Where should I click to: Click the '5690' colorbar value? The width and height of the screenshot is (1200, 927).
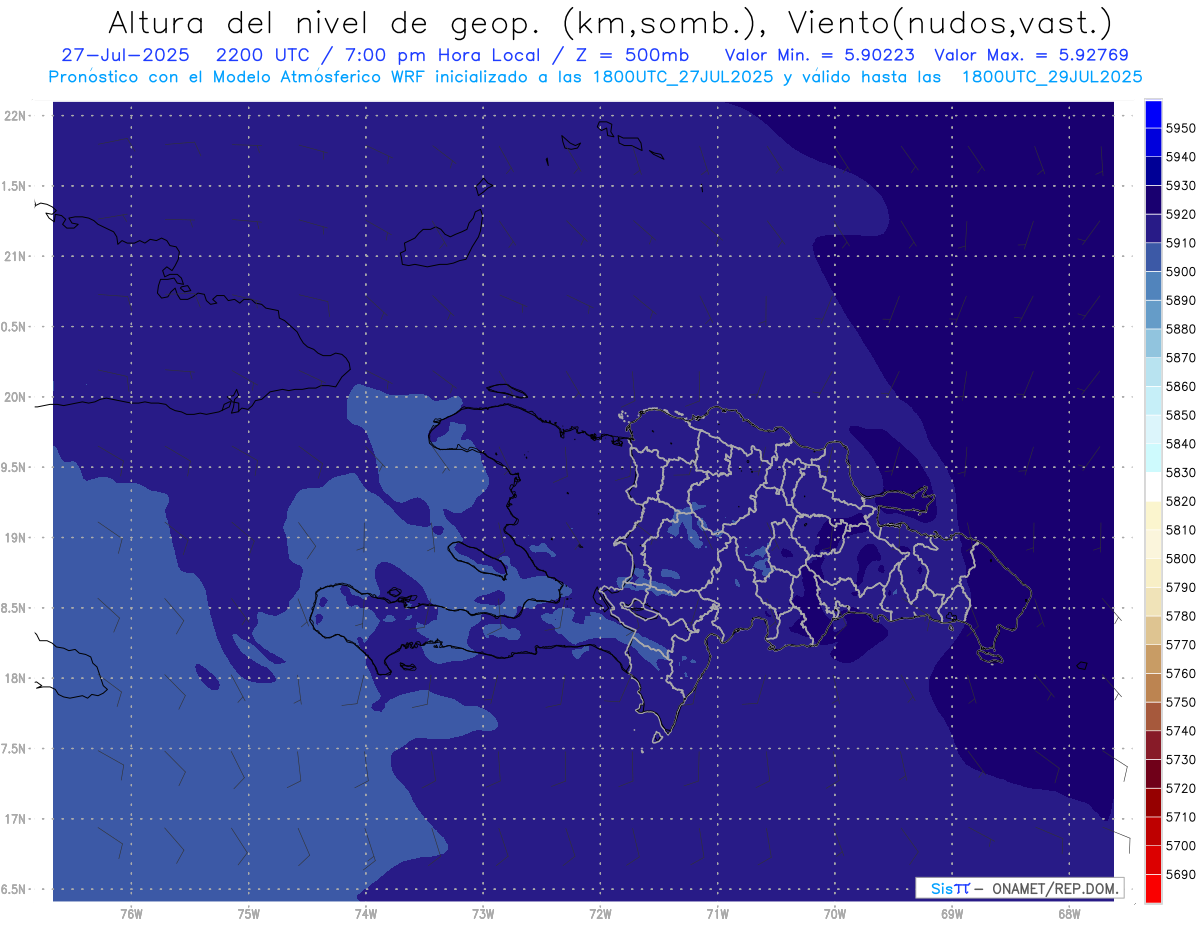coord(1180,875)
